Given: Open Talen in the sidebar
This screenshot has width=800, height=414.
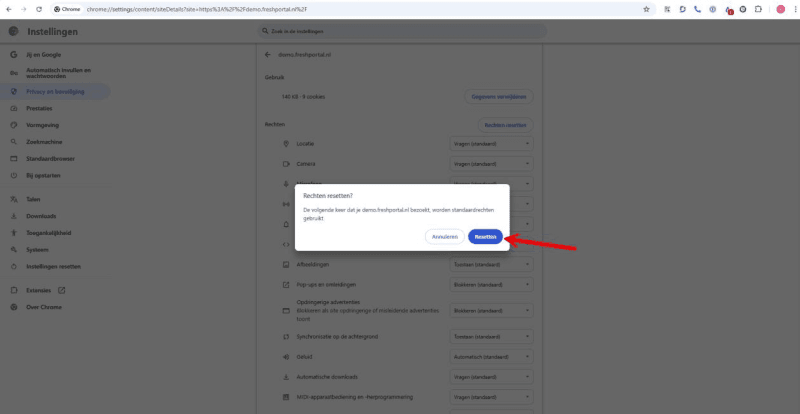Looking at the screenshot, I should [x=55, y=200].
